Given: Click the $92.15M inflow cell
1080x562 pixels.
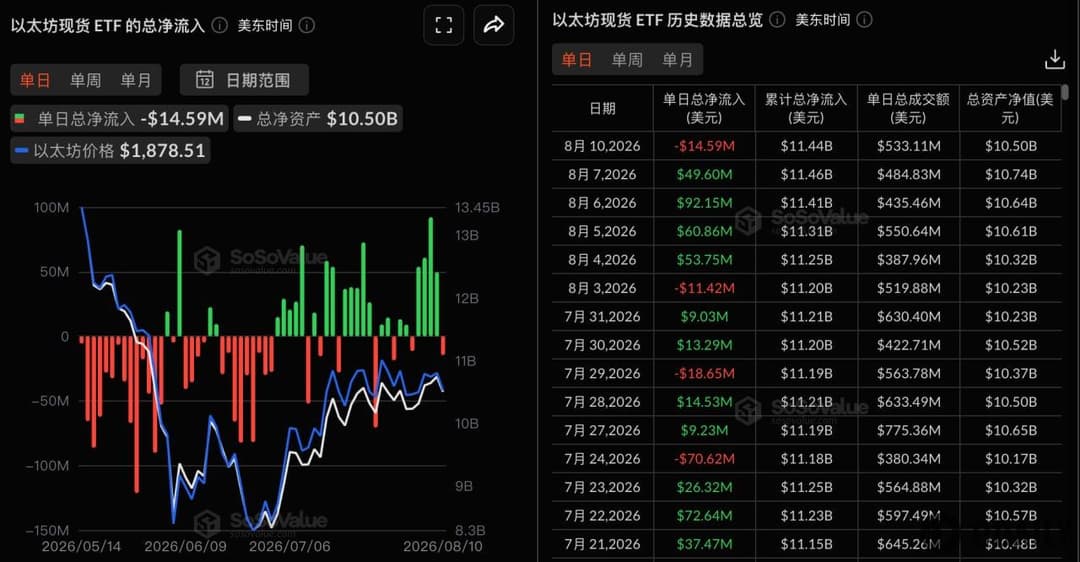Looking at the screenshot, I should pyautogui.click(x=704, y=203).
